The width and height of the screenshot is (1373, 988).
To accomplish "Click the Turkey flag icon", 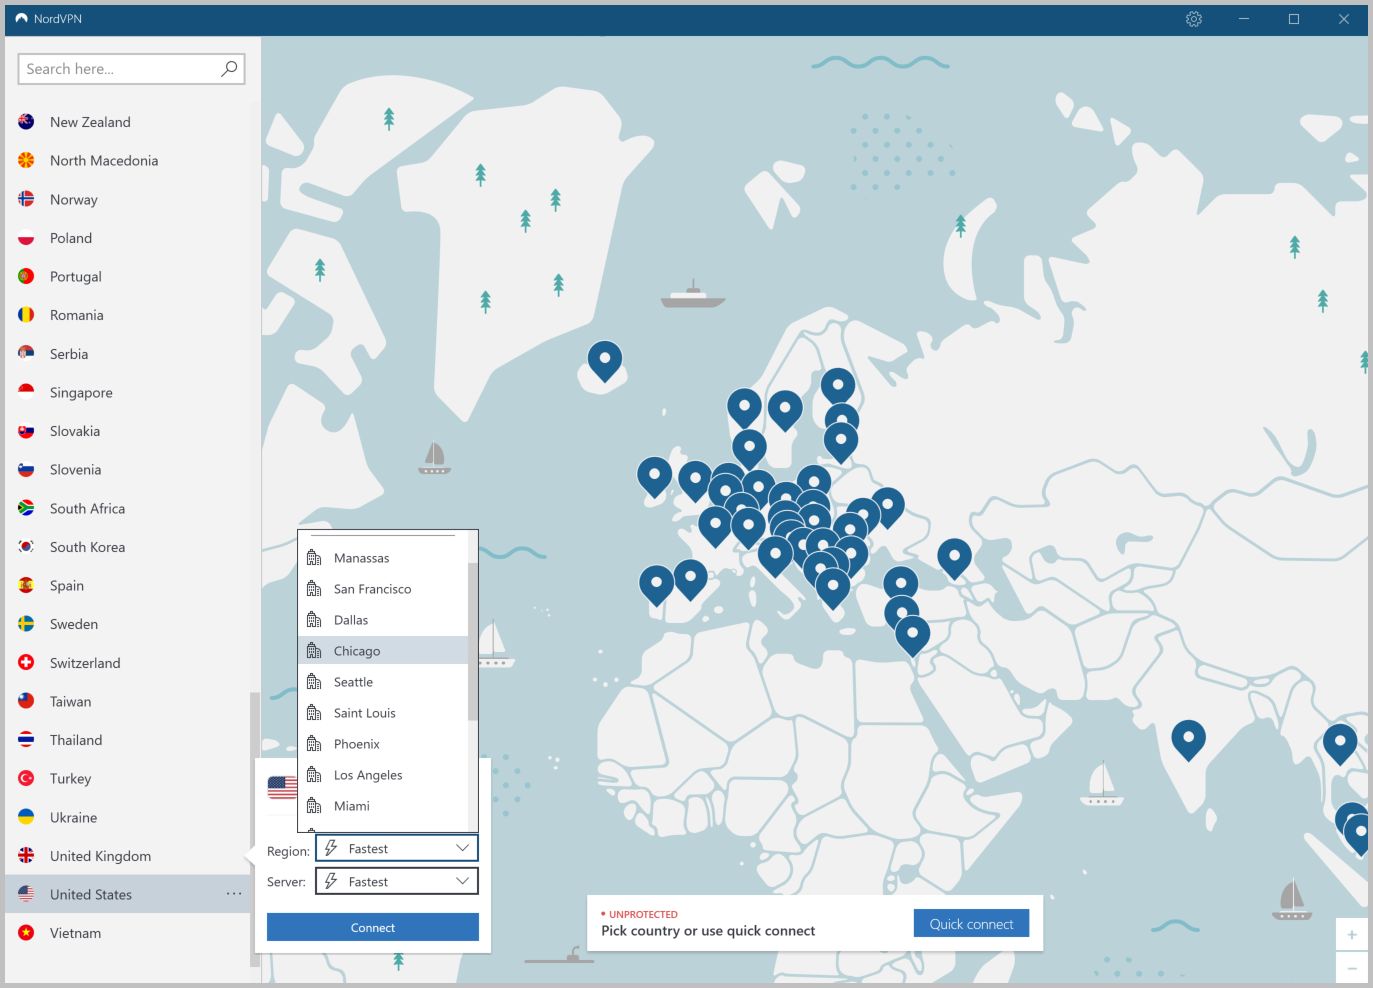I will click(x=26, y=778).
